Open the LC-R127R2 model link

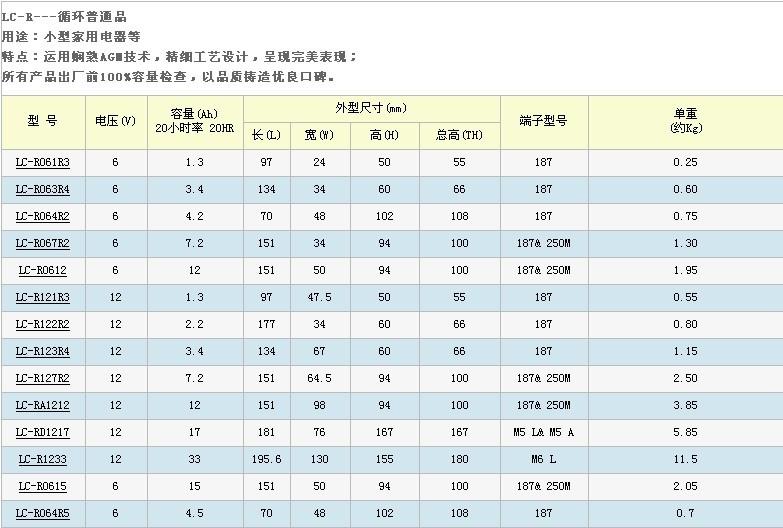coord(42,378)
